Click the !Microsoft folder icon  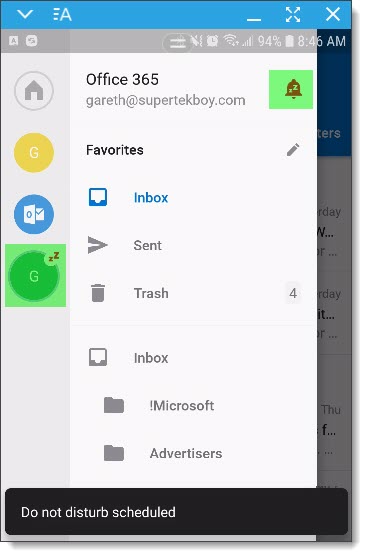[x=114, y=406]
